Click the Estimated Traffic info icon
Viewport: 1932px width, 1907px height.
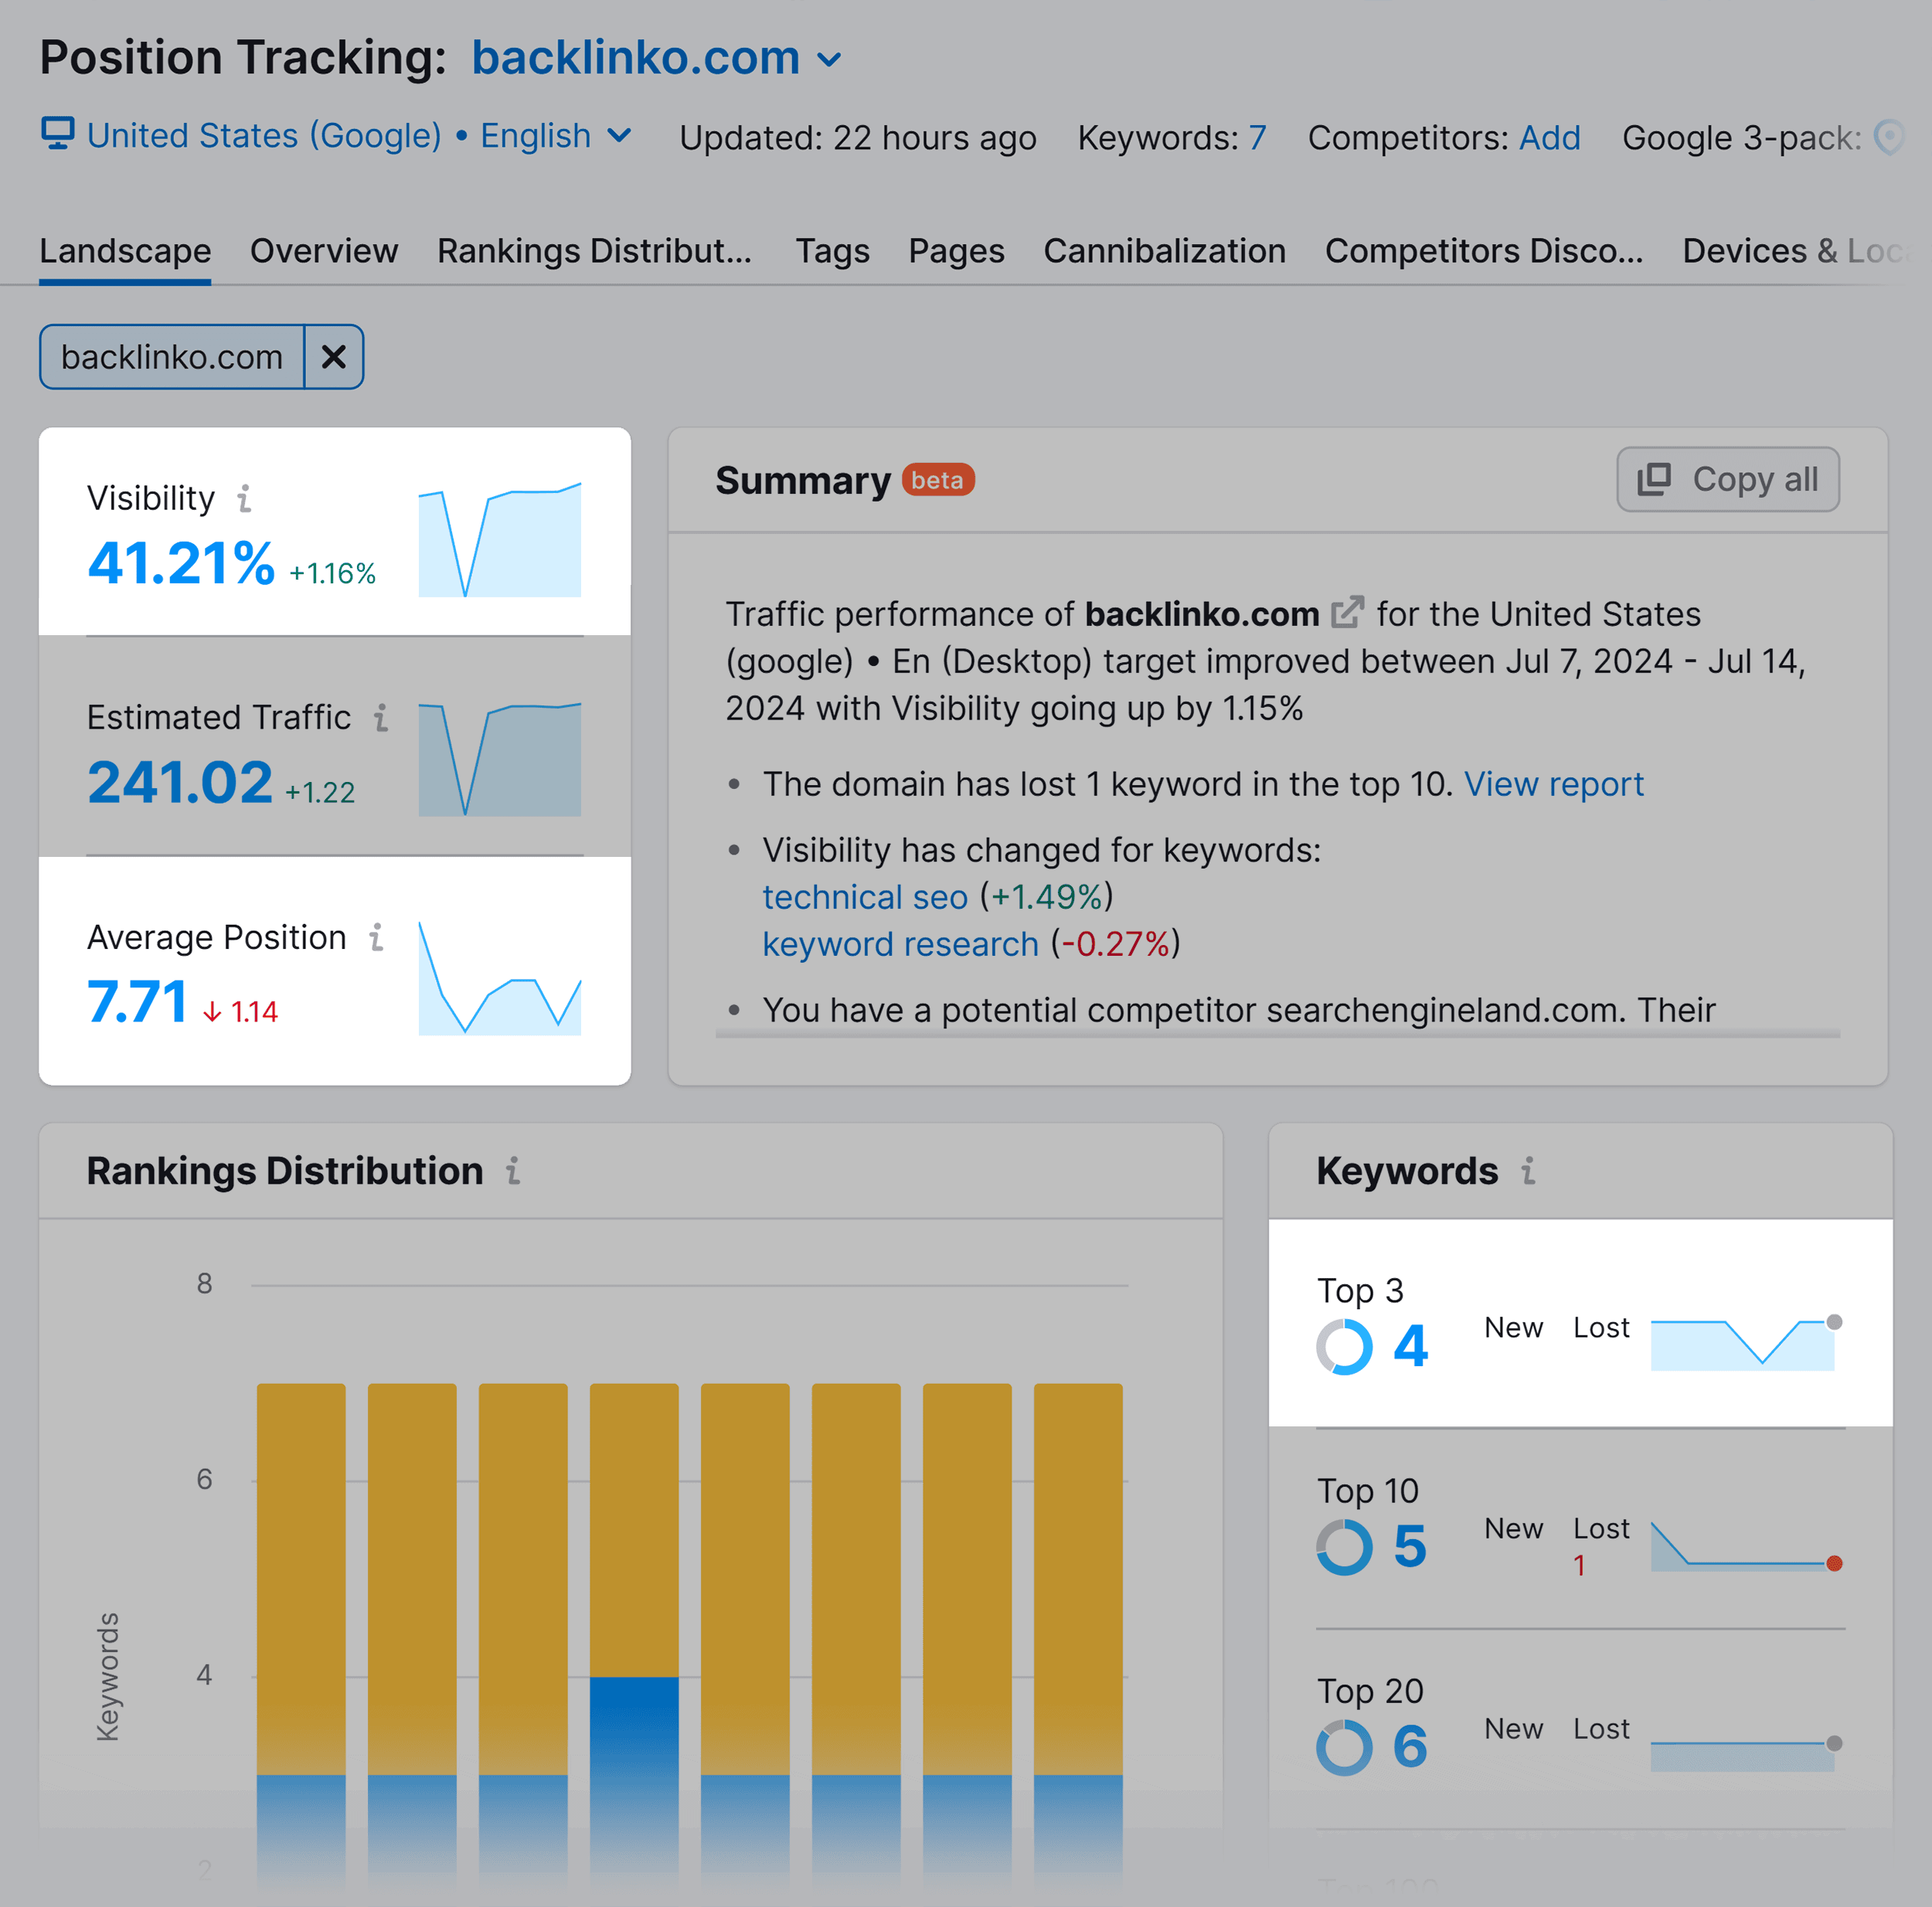pyautogui.click(x=381, y=717)
